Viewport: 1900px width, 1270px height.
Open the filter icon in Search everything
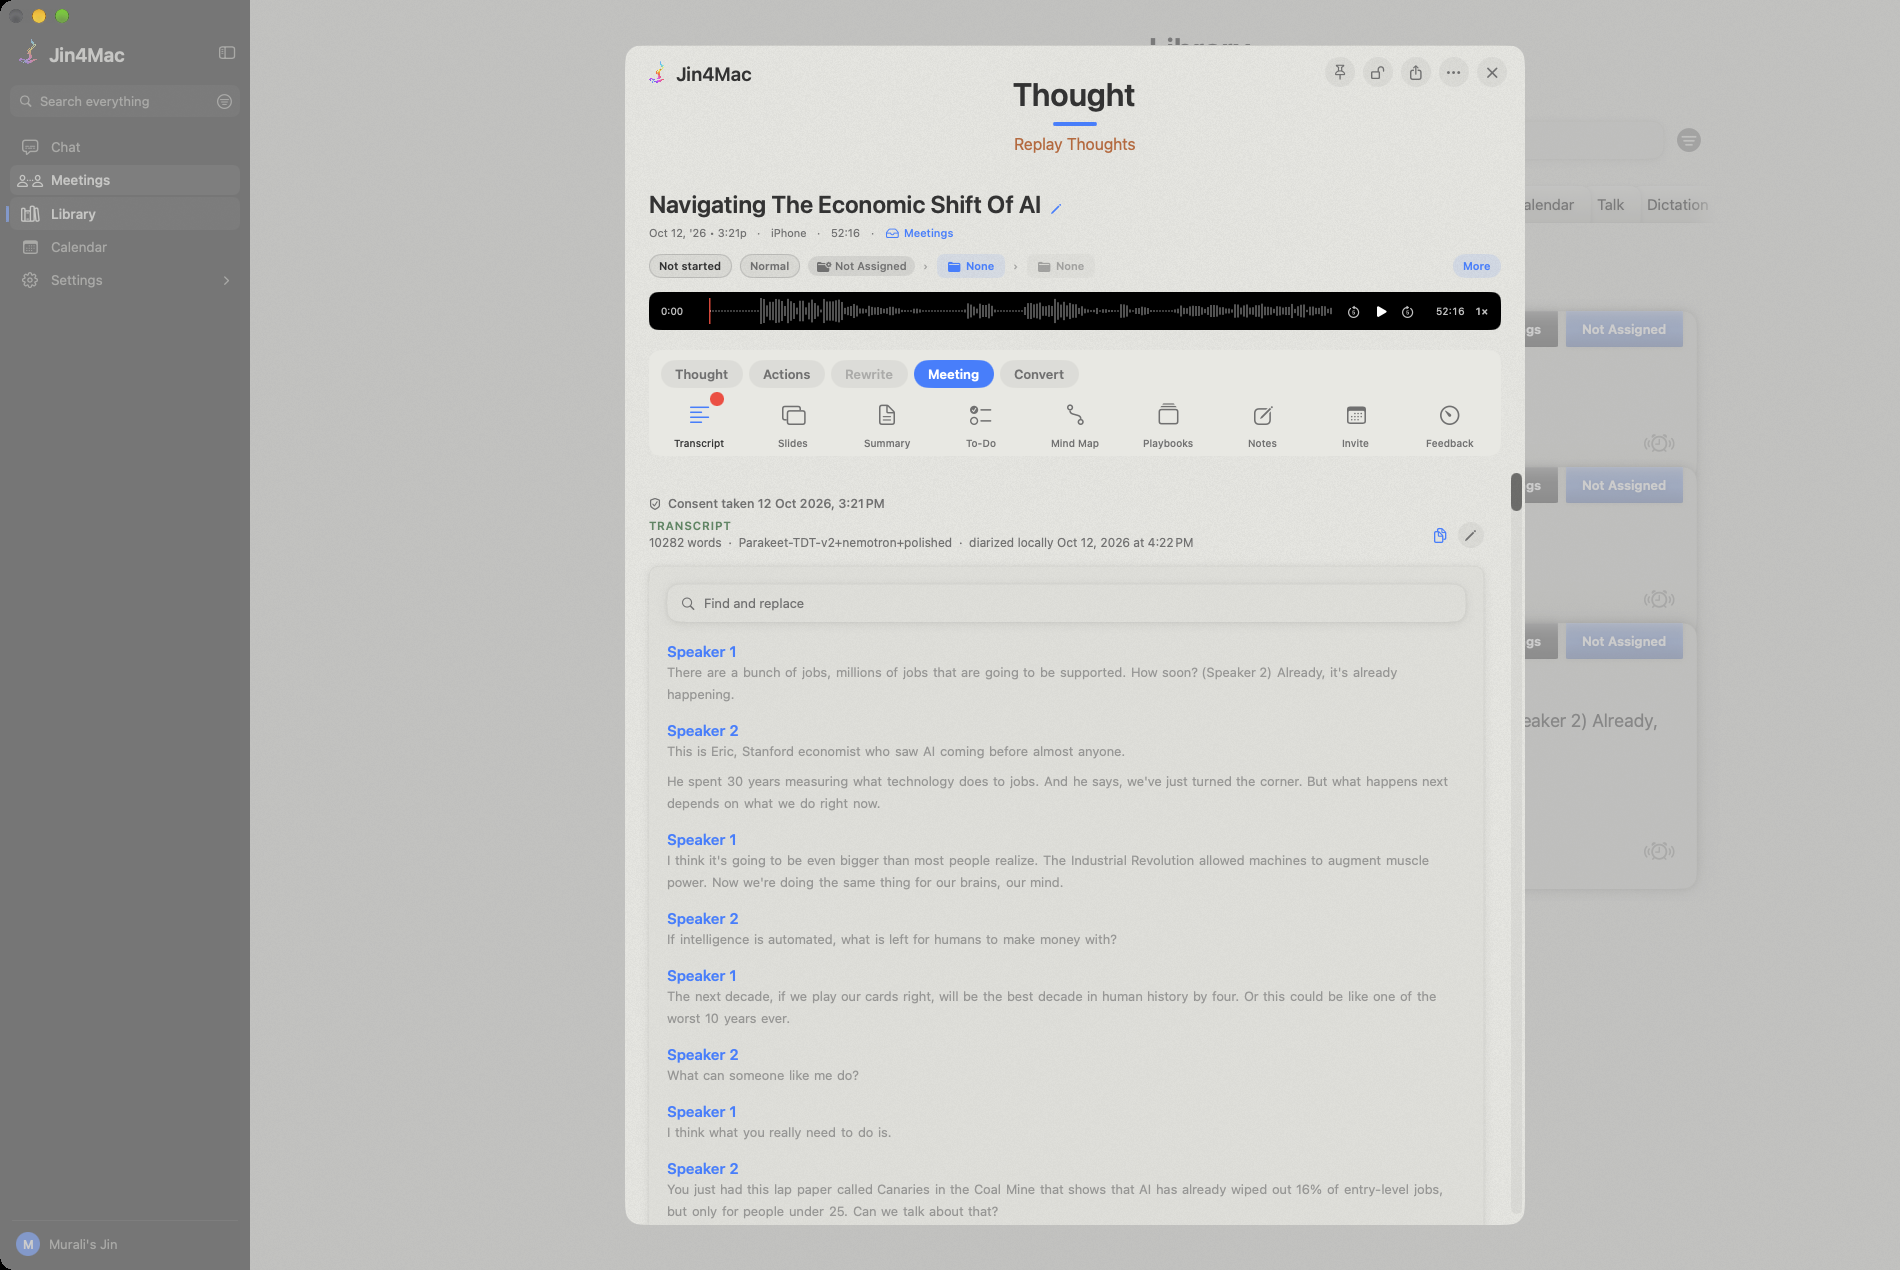coord(224,102)
